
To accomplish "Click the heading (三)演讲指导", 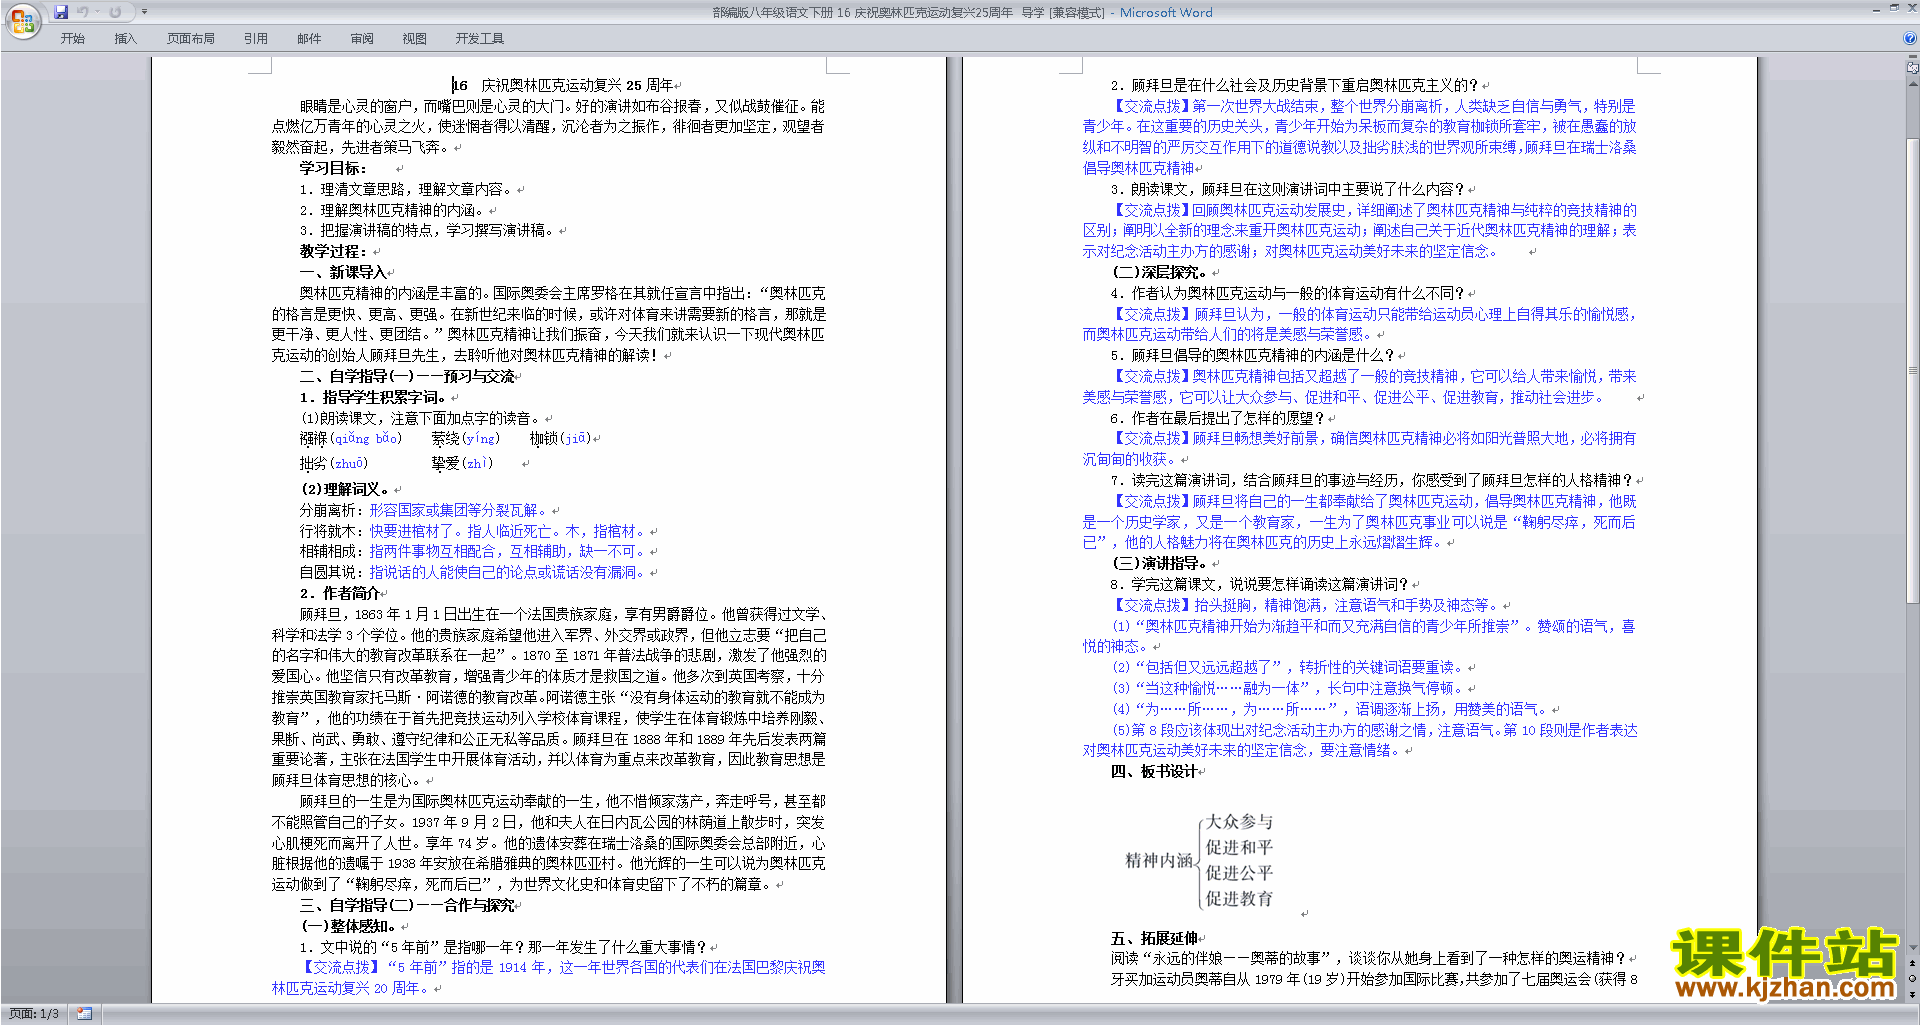I will click(1159, 563).
